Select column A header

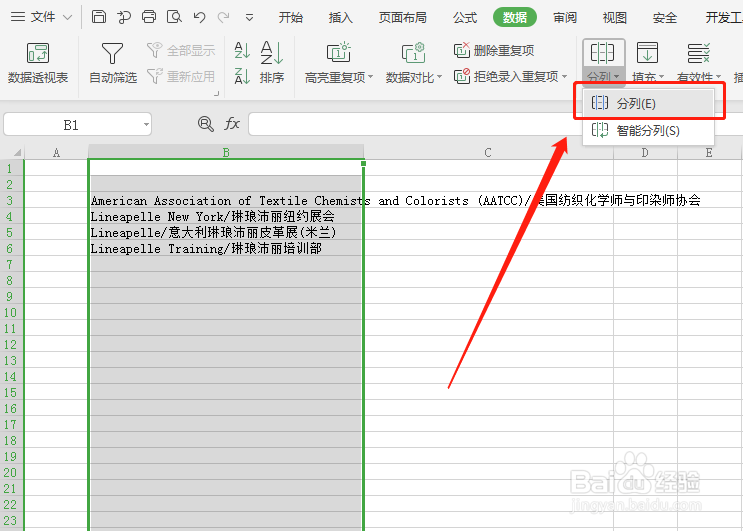(56, 153)
